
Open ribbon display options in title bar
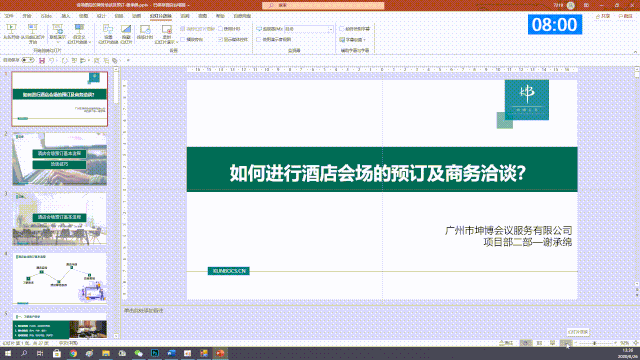(x=586, y=5)
